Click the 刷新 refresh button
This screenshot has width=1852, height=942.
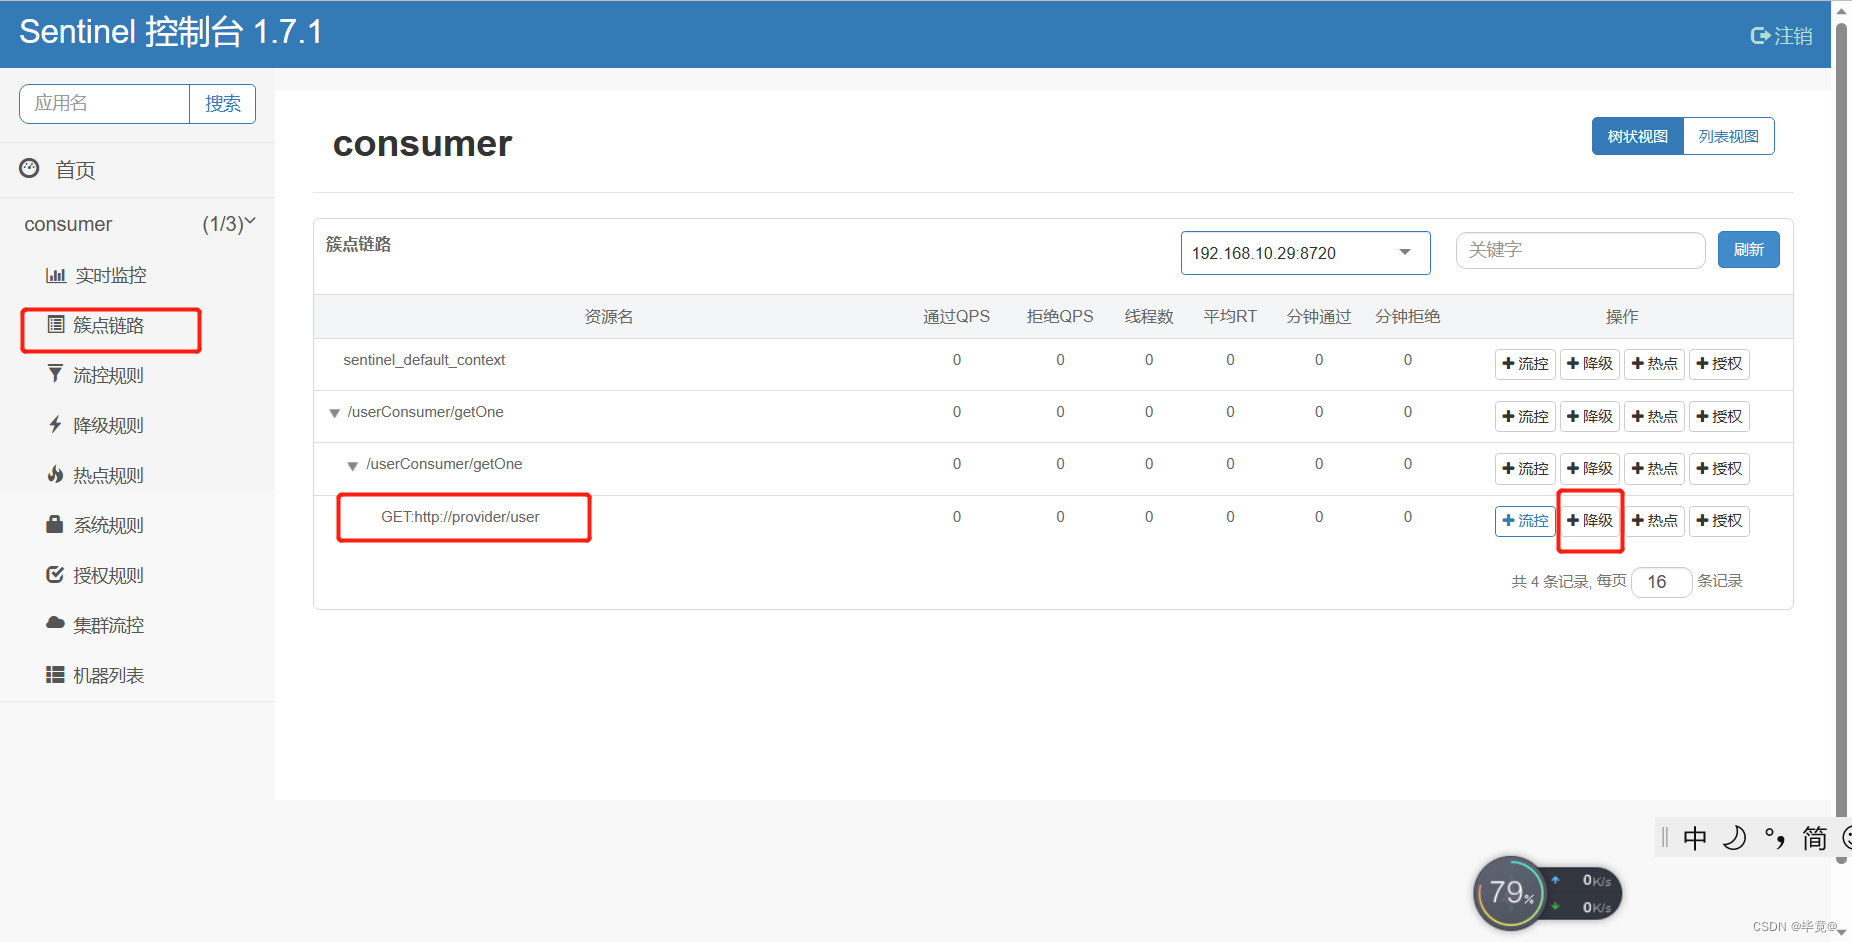click(1748, 250)
